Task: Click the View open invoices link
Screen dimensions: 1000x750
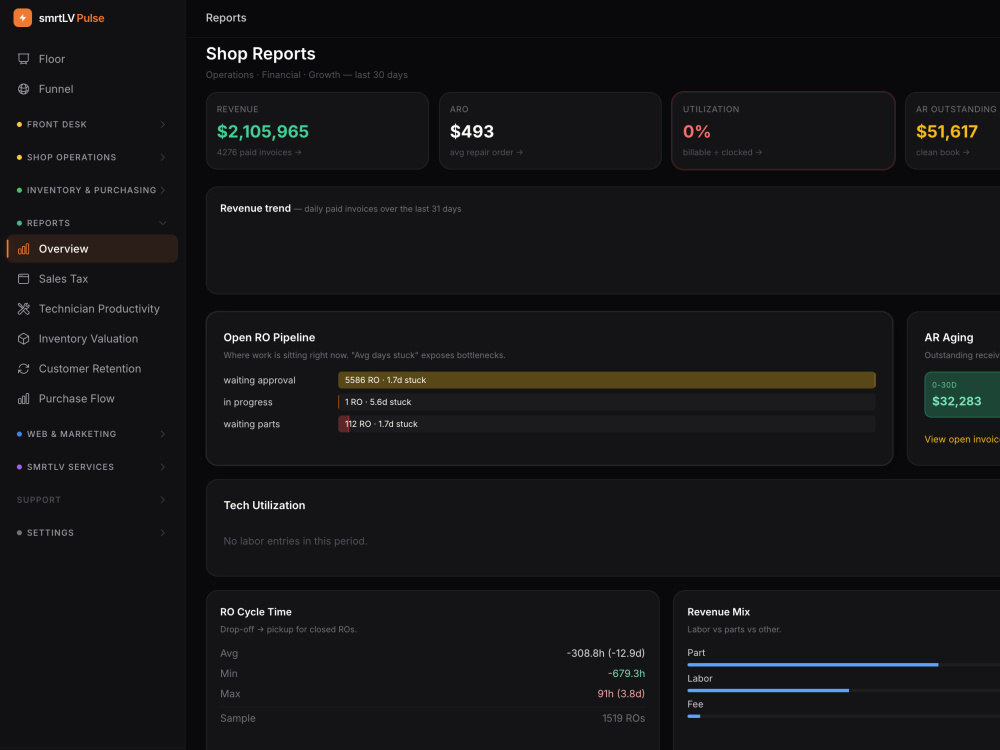Action: point(962,439)
